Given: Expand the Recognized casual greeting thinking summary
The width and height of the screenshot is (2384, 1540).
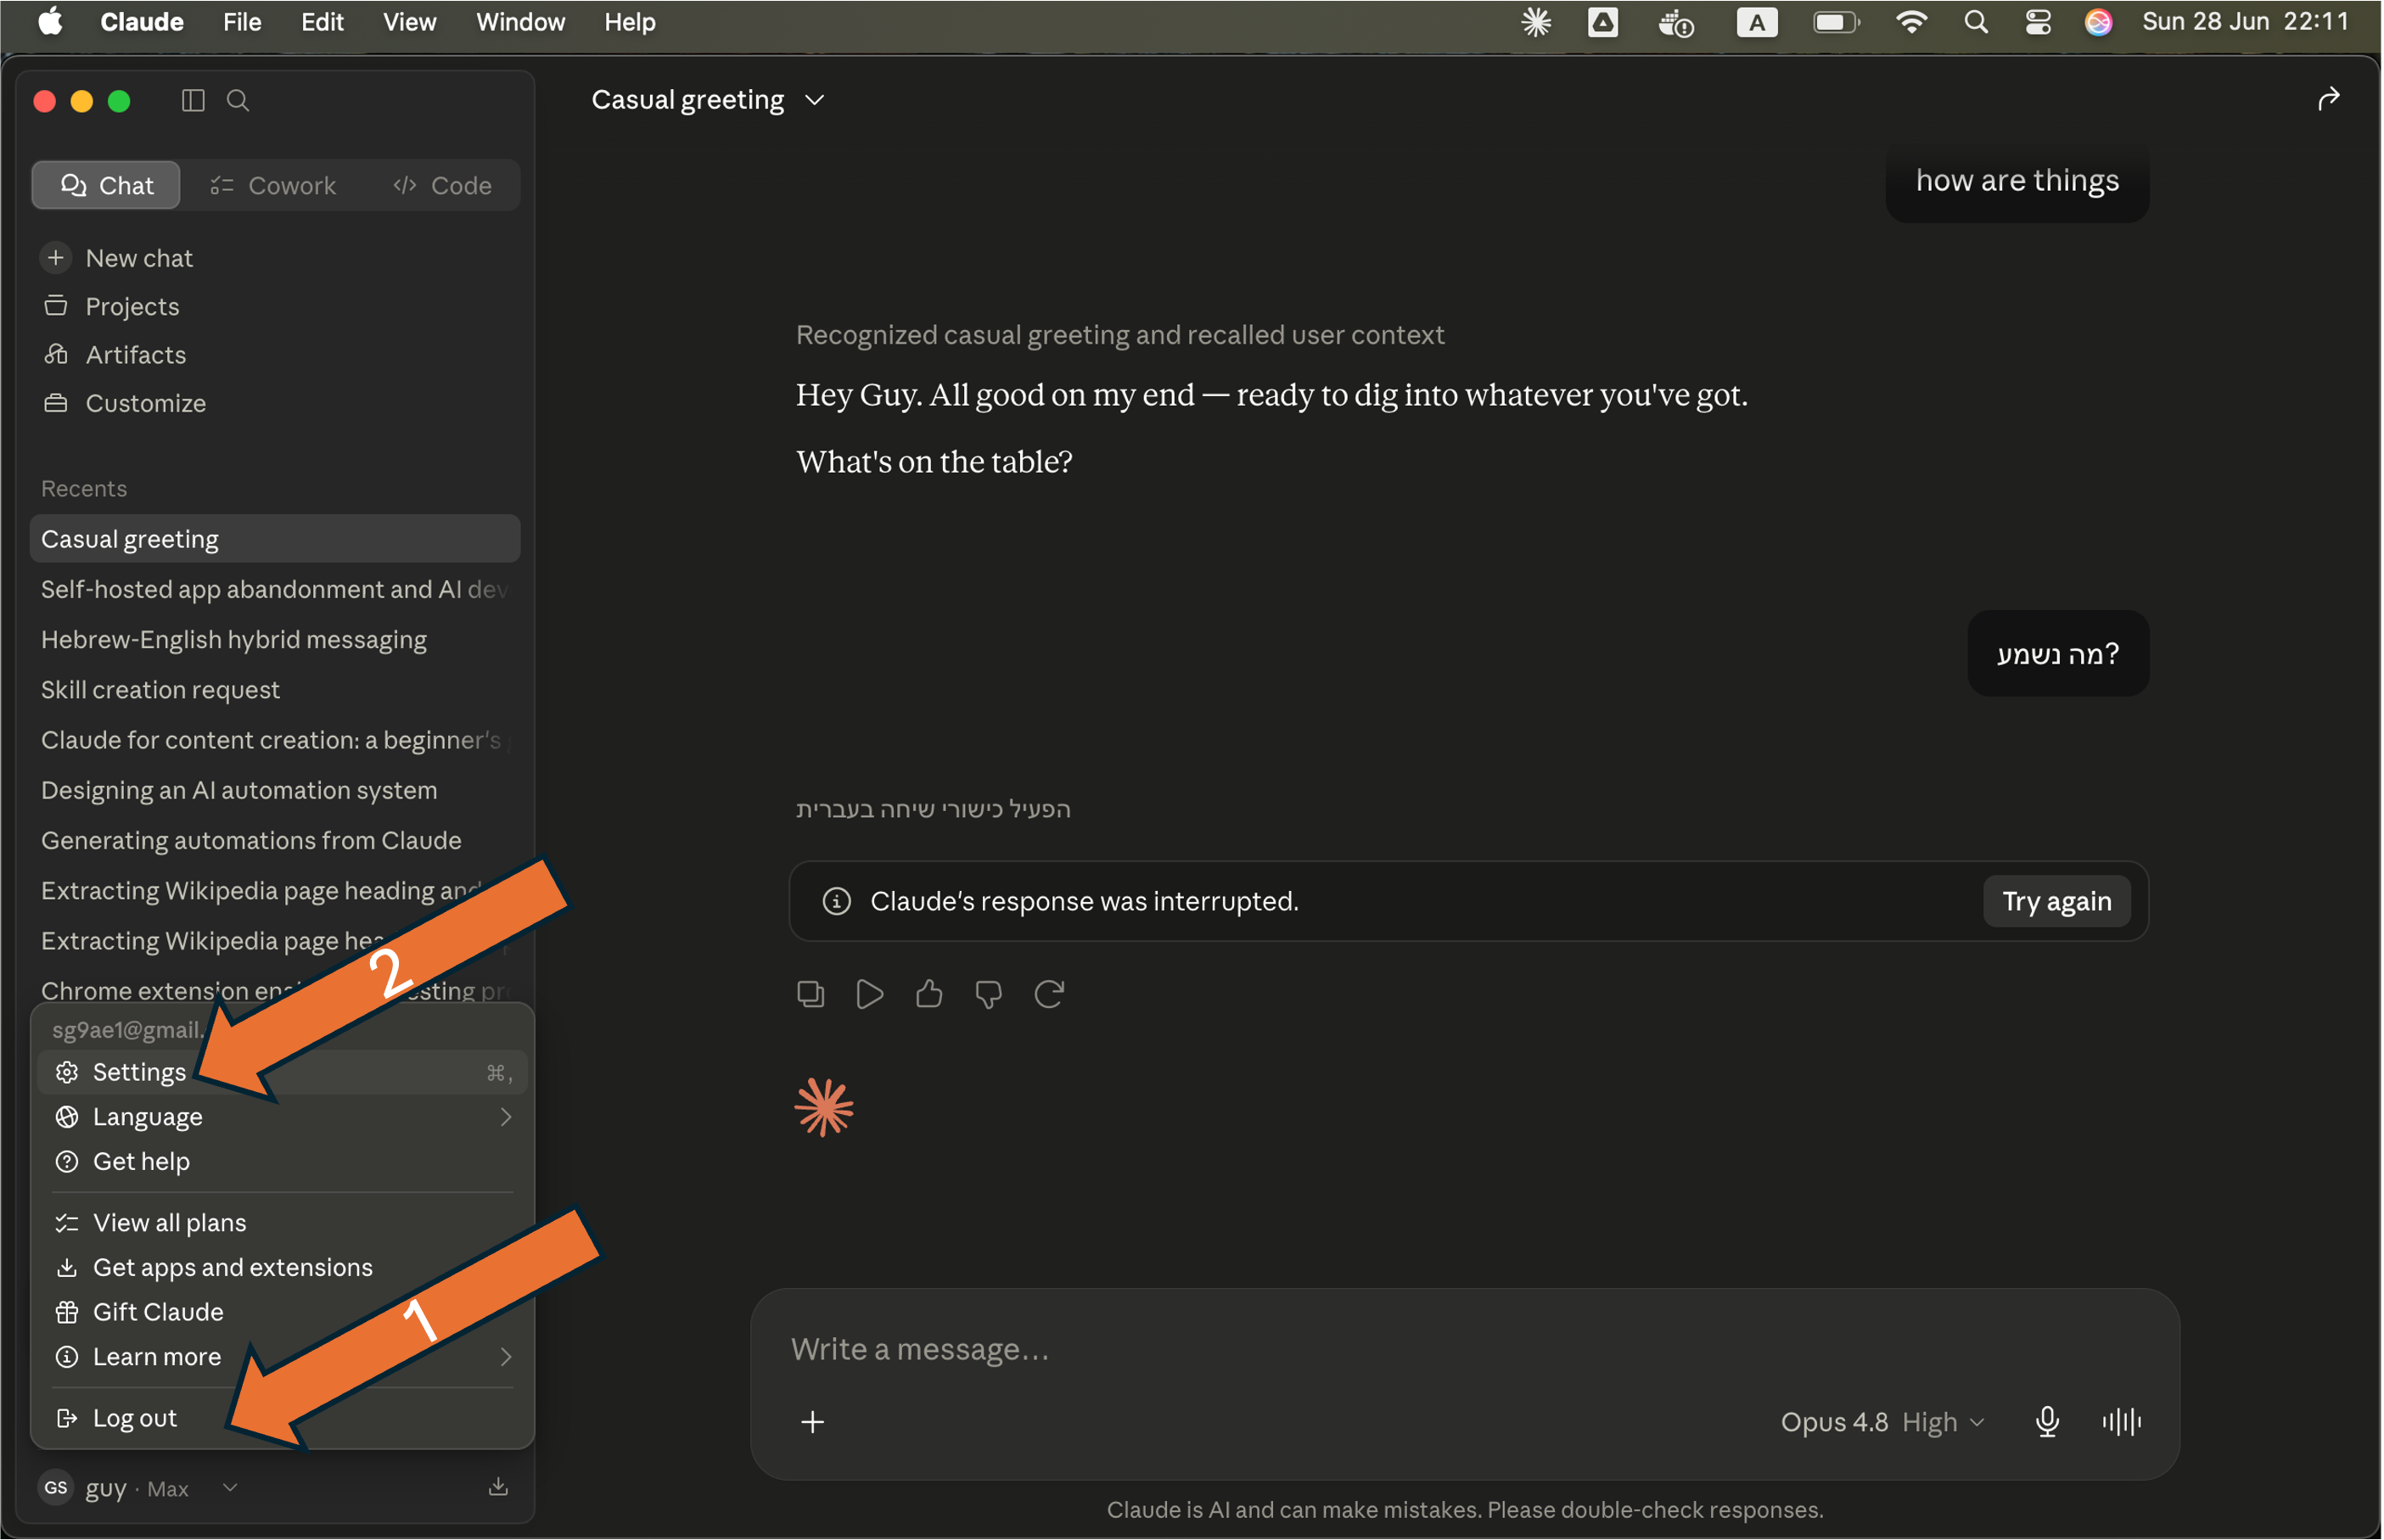Looking at the screenshot, I should (1120, 335).
